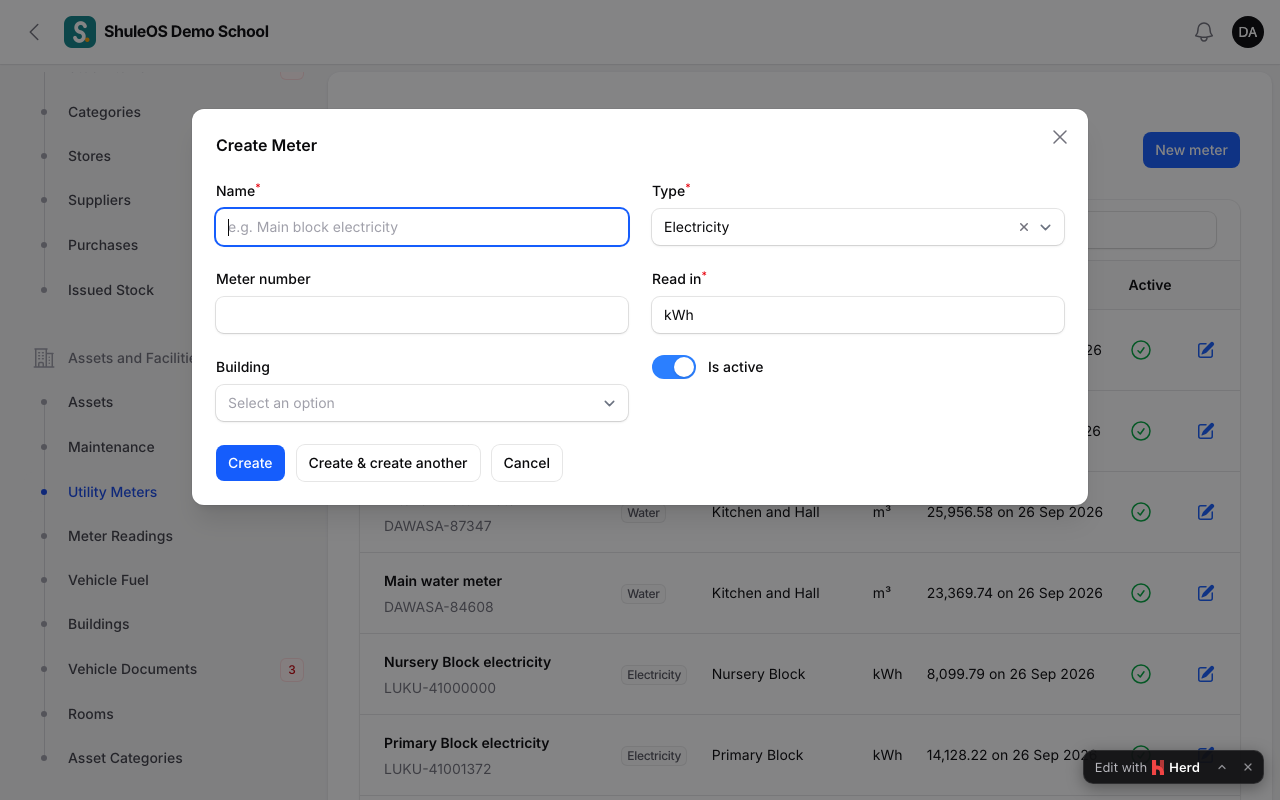Screen dimensions: 1280x800
Task: Open the DA user avatar menu
Action: coord(1248,32)
